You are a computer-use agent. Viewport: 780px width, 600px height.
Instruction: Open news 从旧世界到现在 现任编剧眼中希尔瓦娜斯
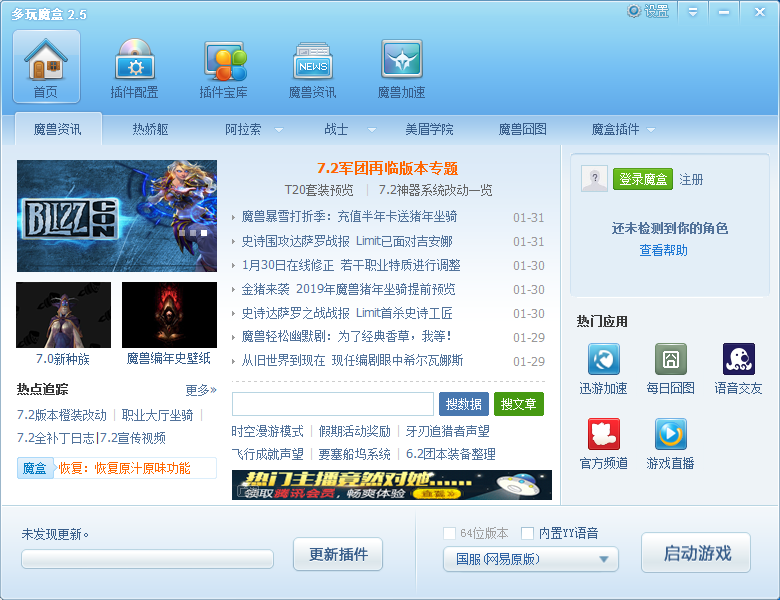click(352, 361)
